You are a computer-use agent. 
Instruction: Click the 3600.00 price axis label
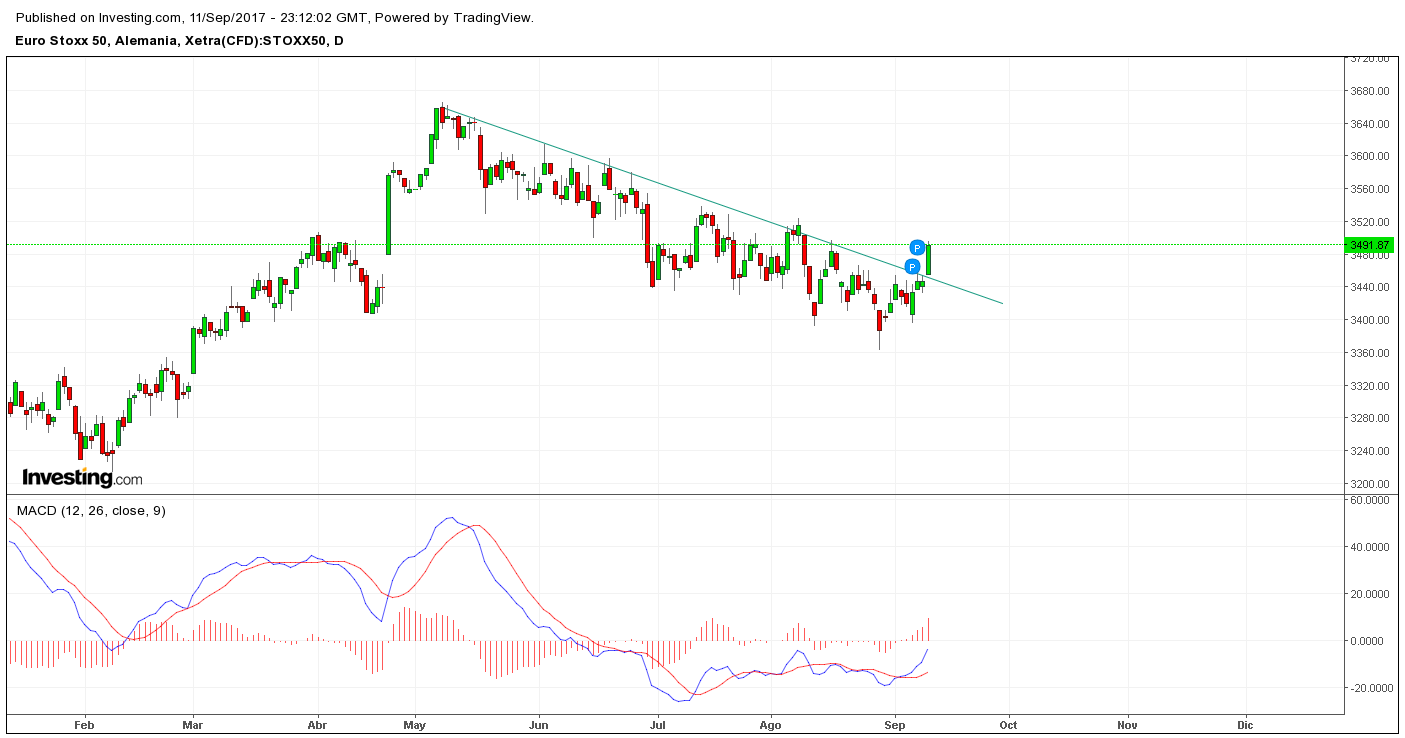pos(1370,156)
